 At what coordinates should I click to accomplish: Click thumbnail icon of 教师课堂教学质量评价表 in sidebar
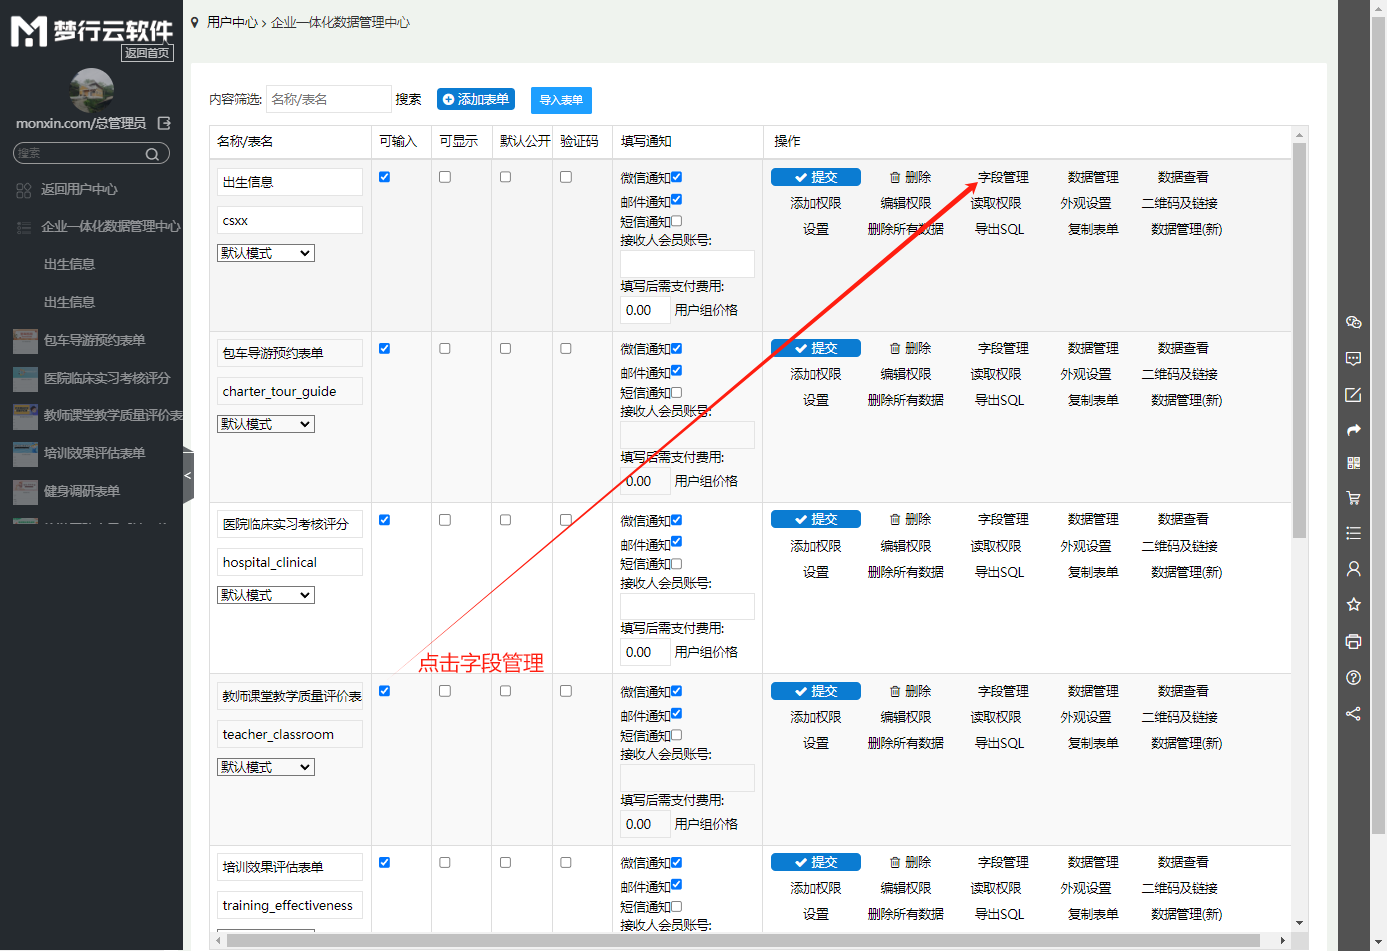(x=25, y=416)
